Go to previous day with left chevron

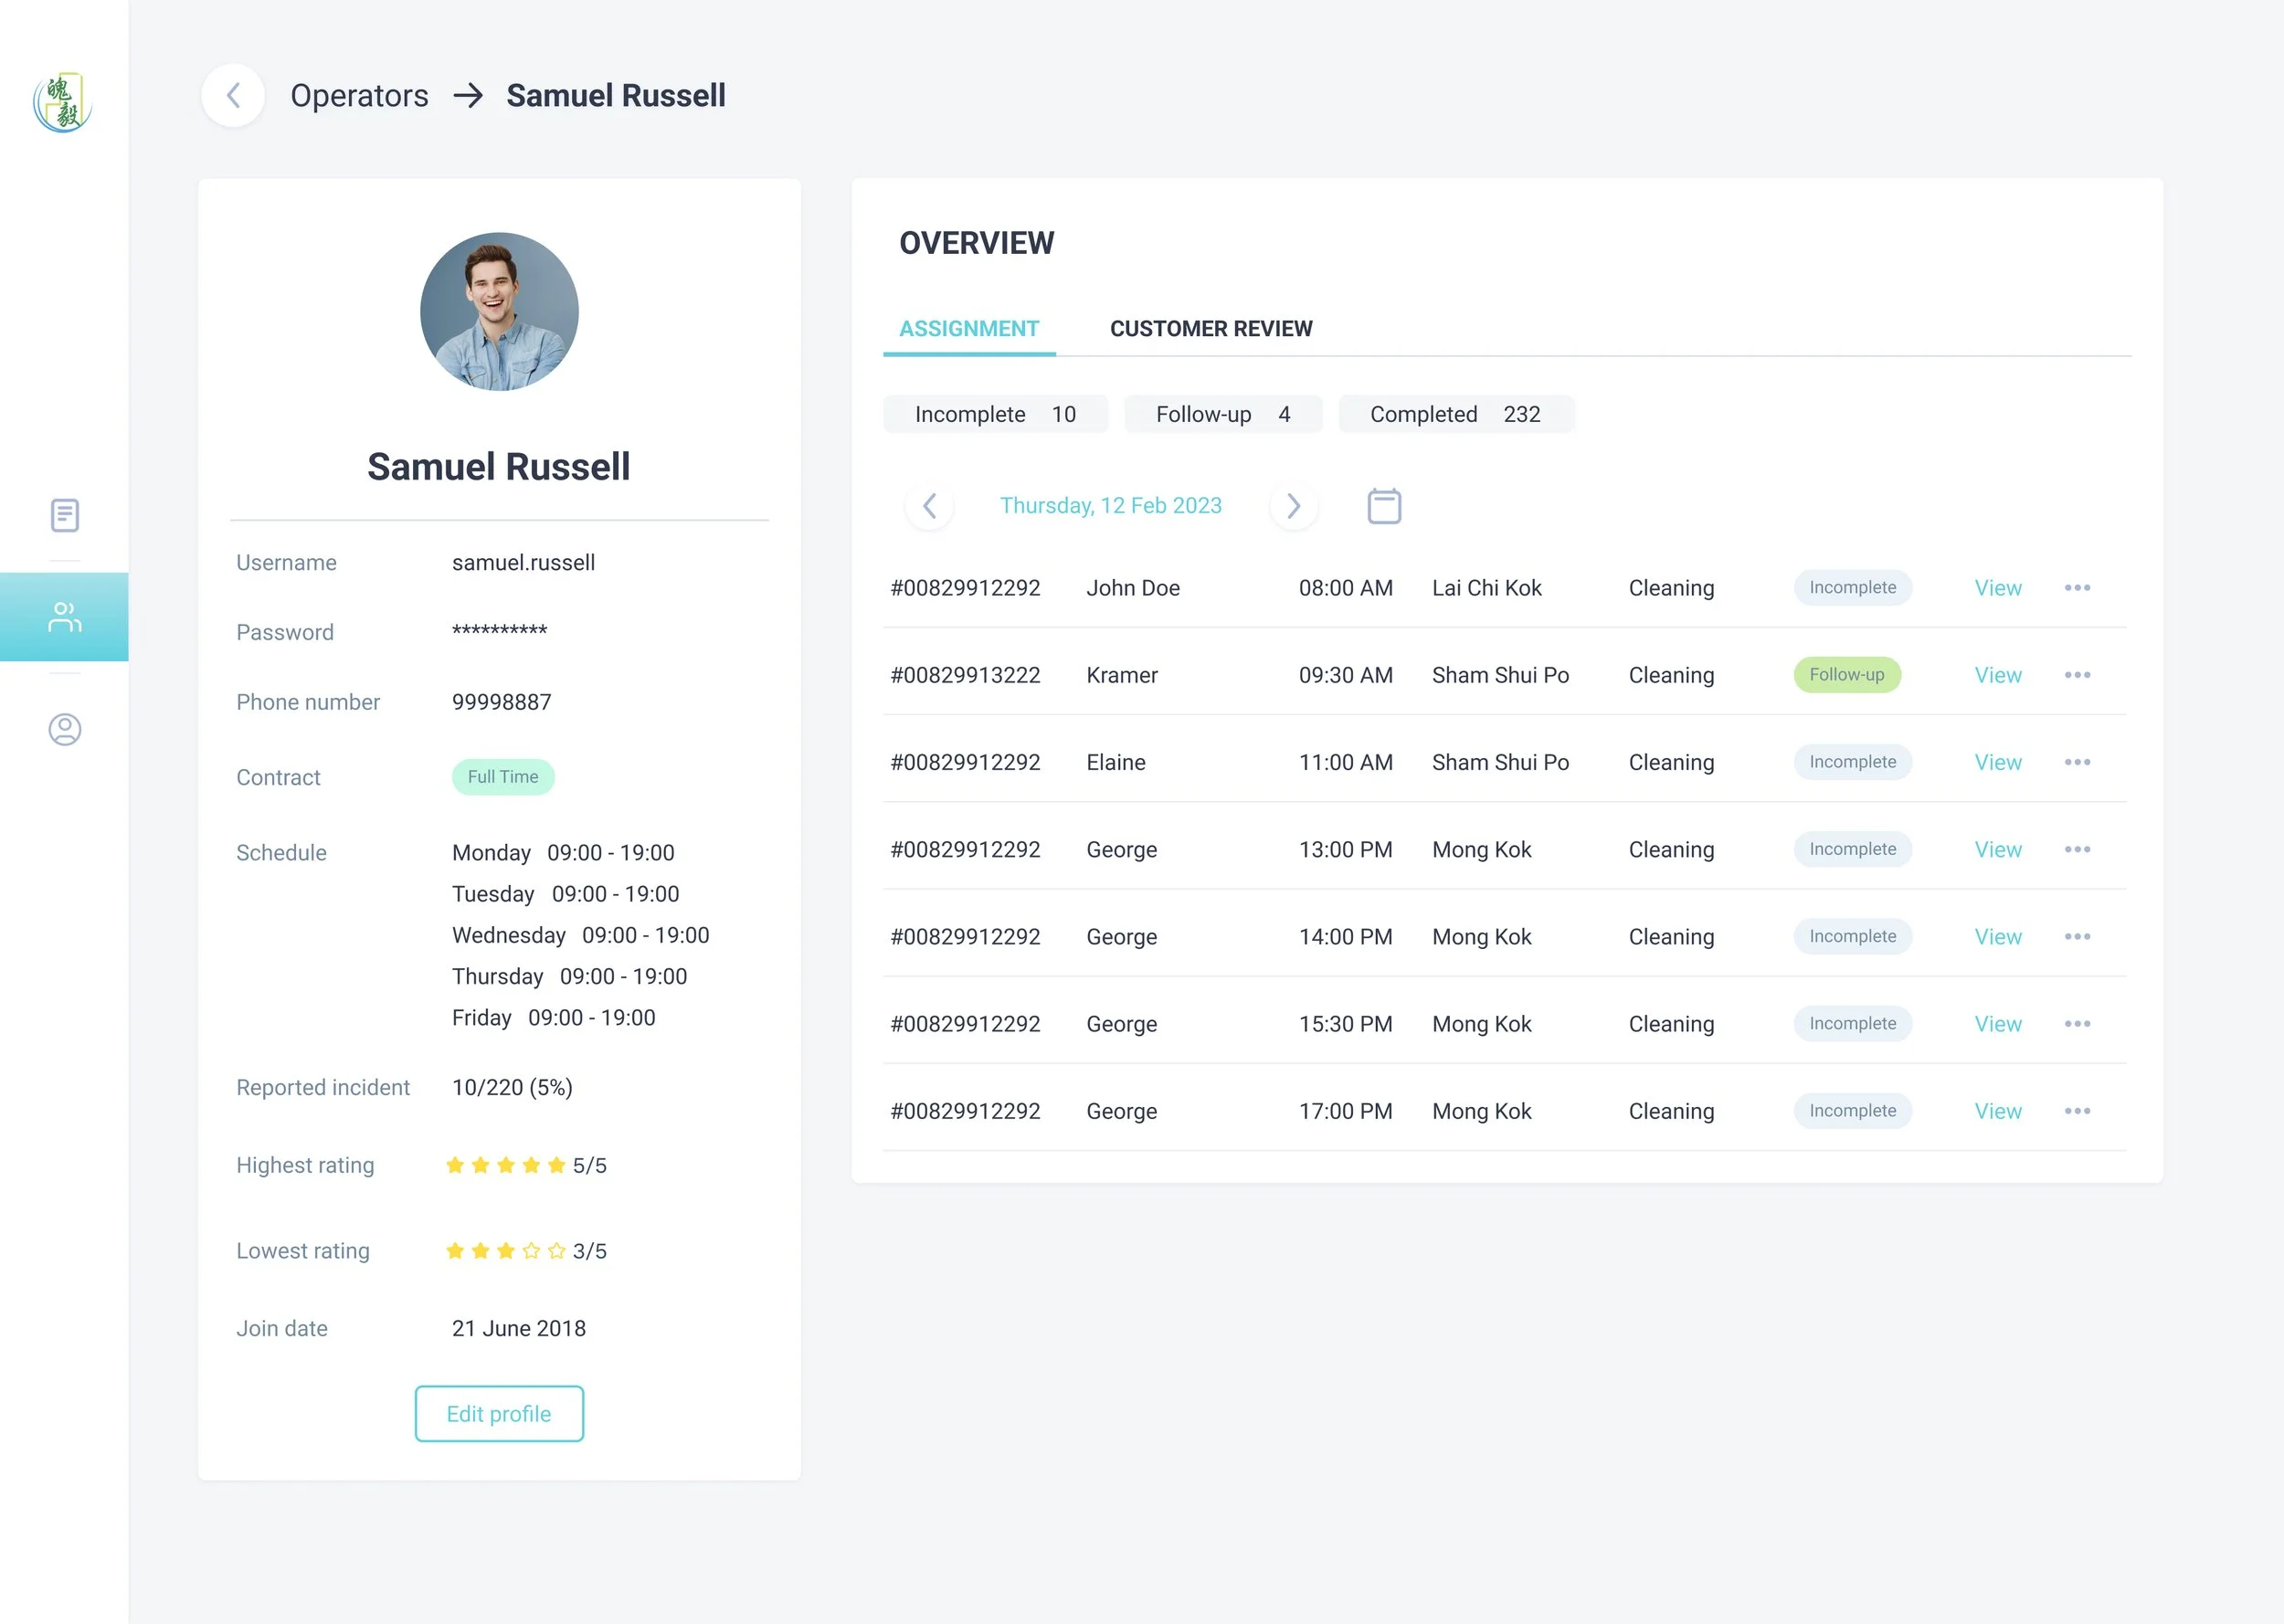tap(929, 506)
